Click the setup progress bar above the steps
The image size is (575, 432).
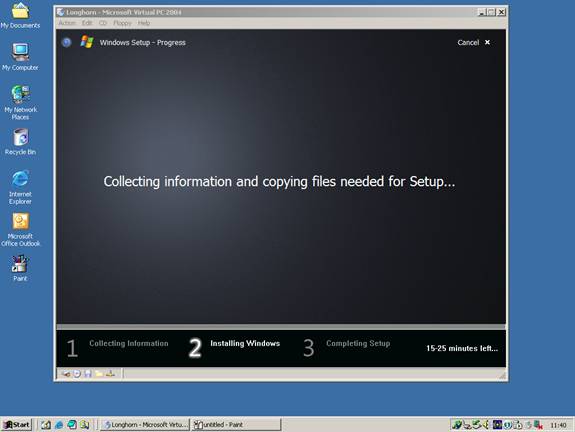pyautogui.click(x=281, y=326)
